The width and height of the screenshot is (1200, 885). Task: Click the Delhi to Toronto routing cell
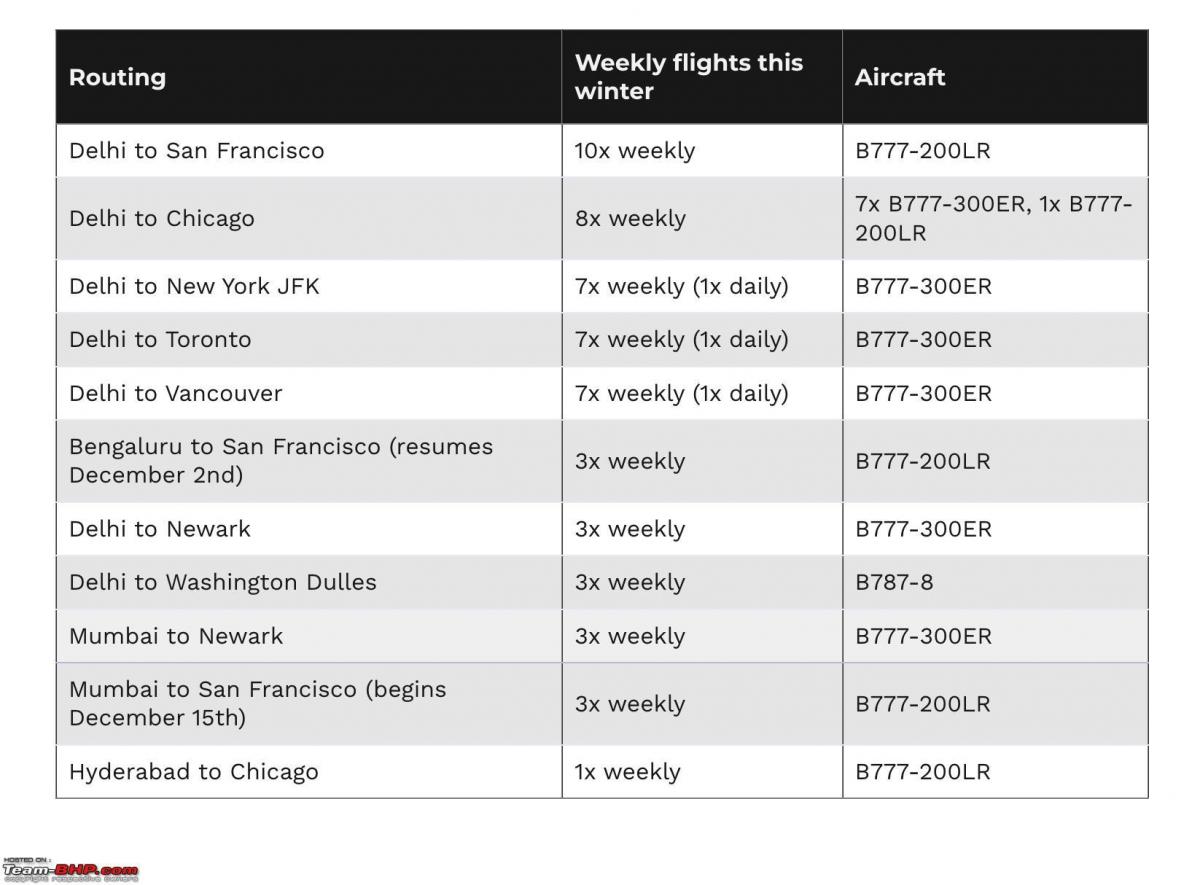coord(308,340)
